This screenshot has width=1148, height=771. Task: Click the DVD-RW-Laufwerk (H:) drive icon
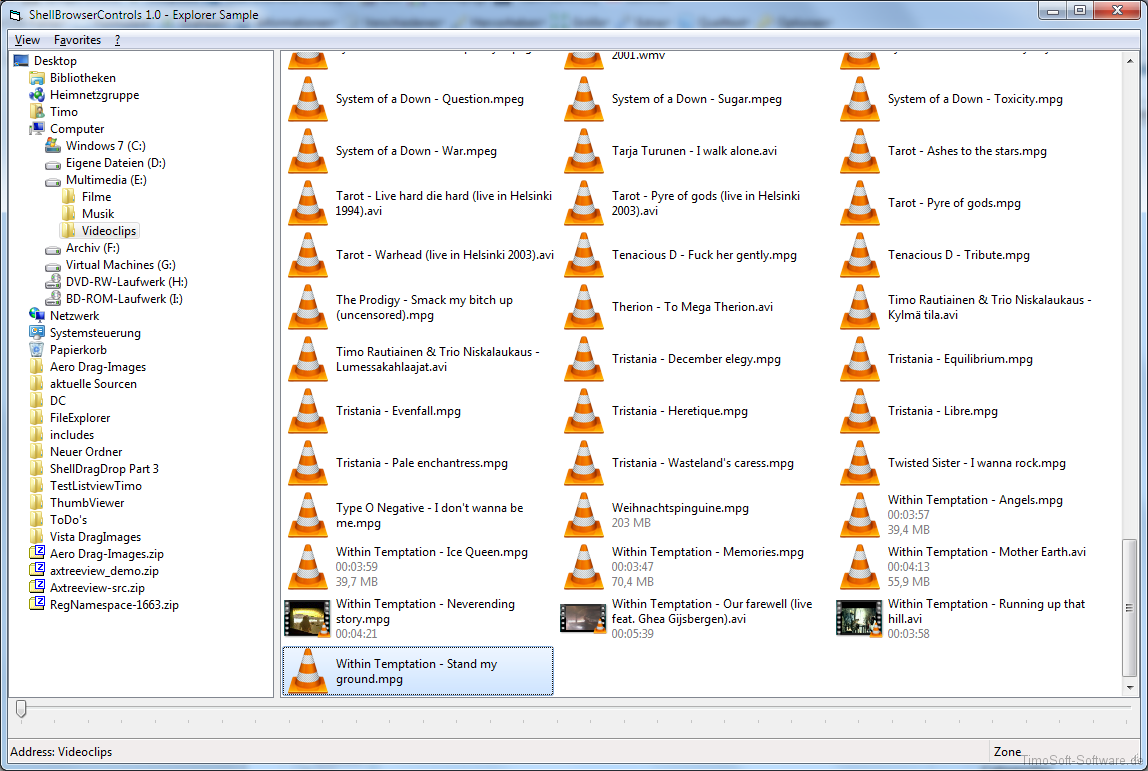tap(53, 282)
